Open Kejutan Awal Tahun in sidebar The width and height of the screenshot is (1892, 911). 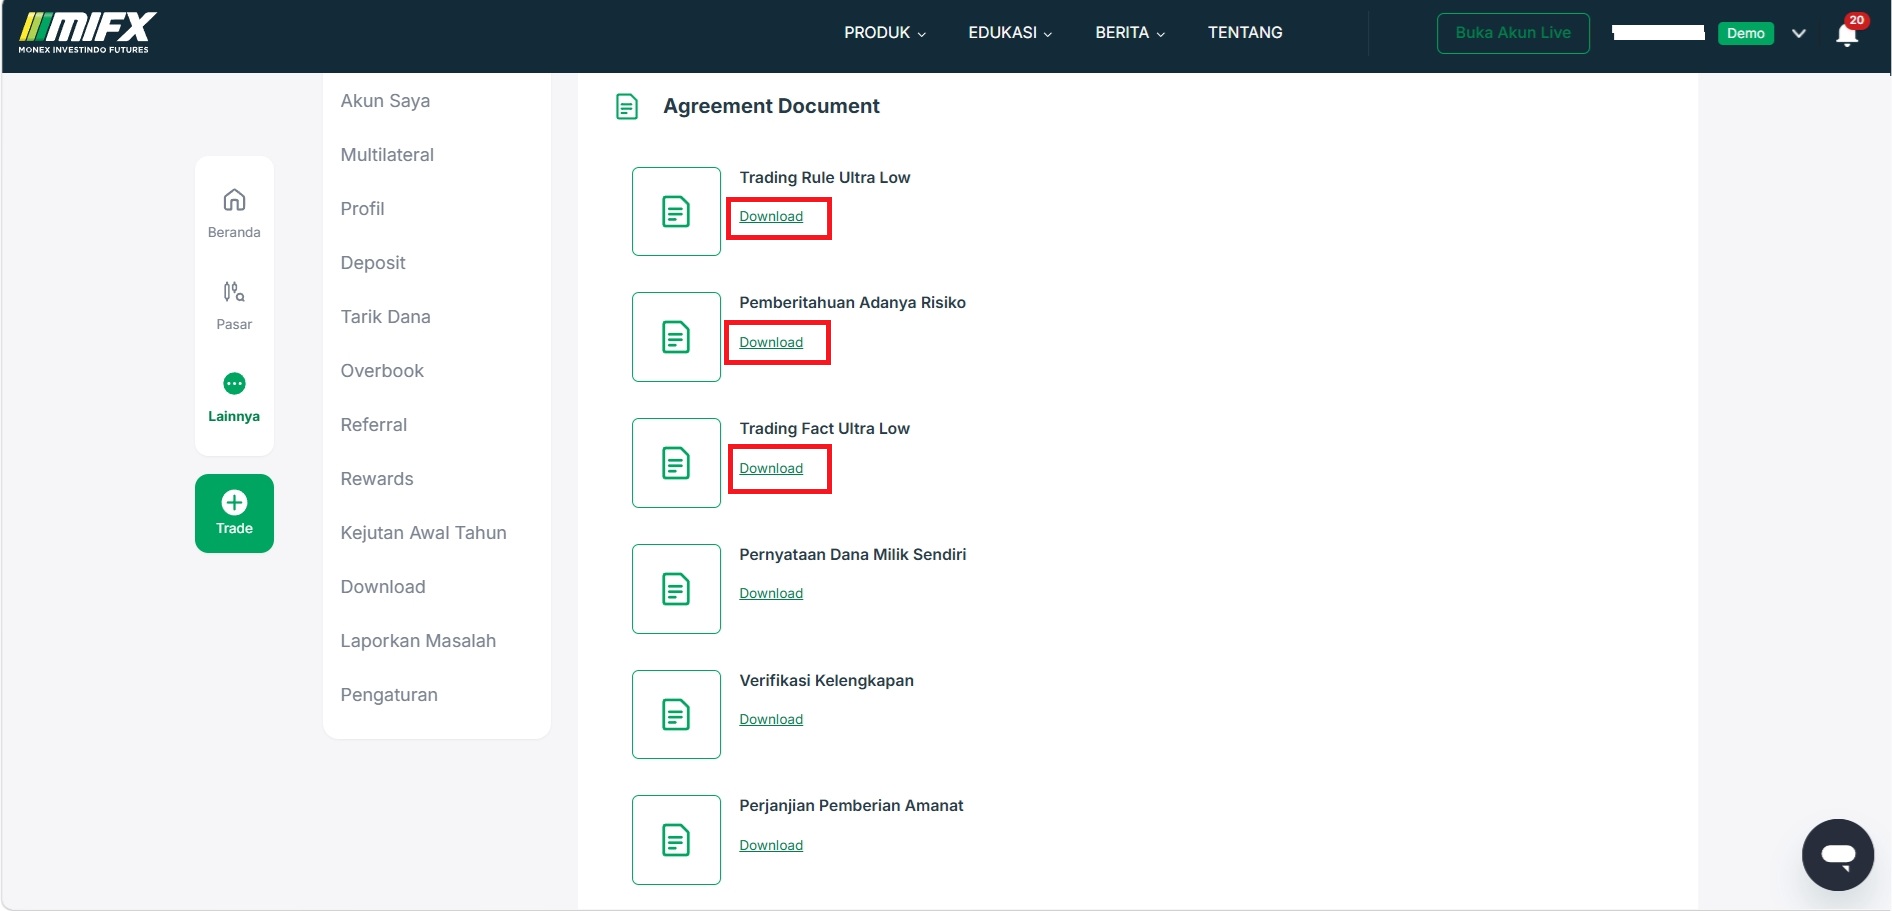point(423,533)
